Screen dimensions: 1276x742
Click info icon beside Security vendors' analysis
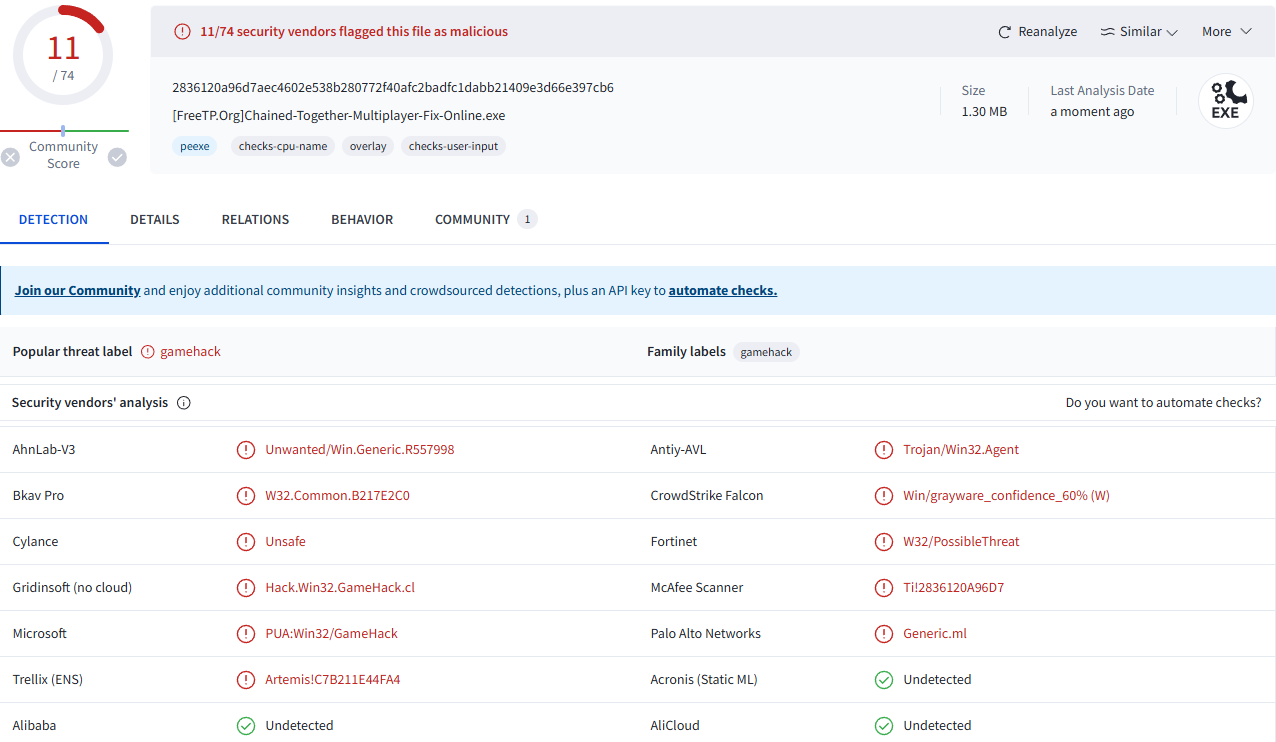coord(184,403)
